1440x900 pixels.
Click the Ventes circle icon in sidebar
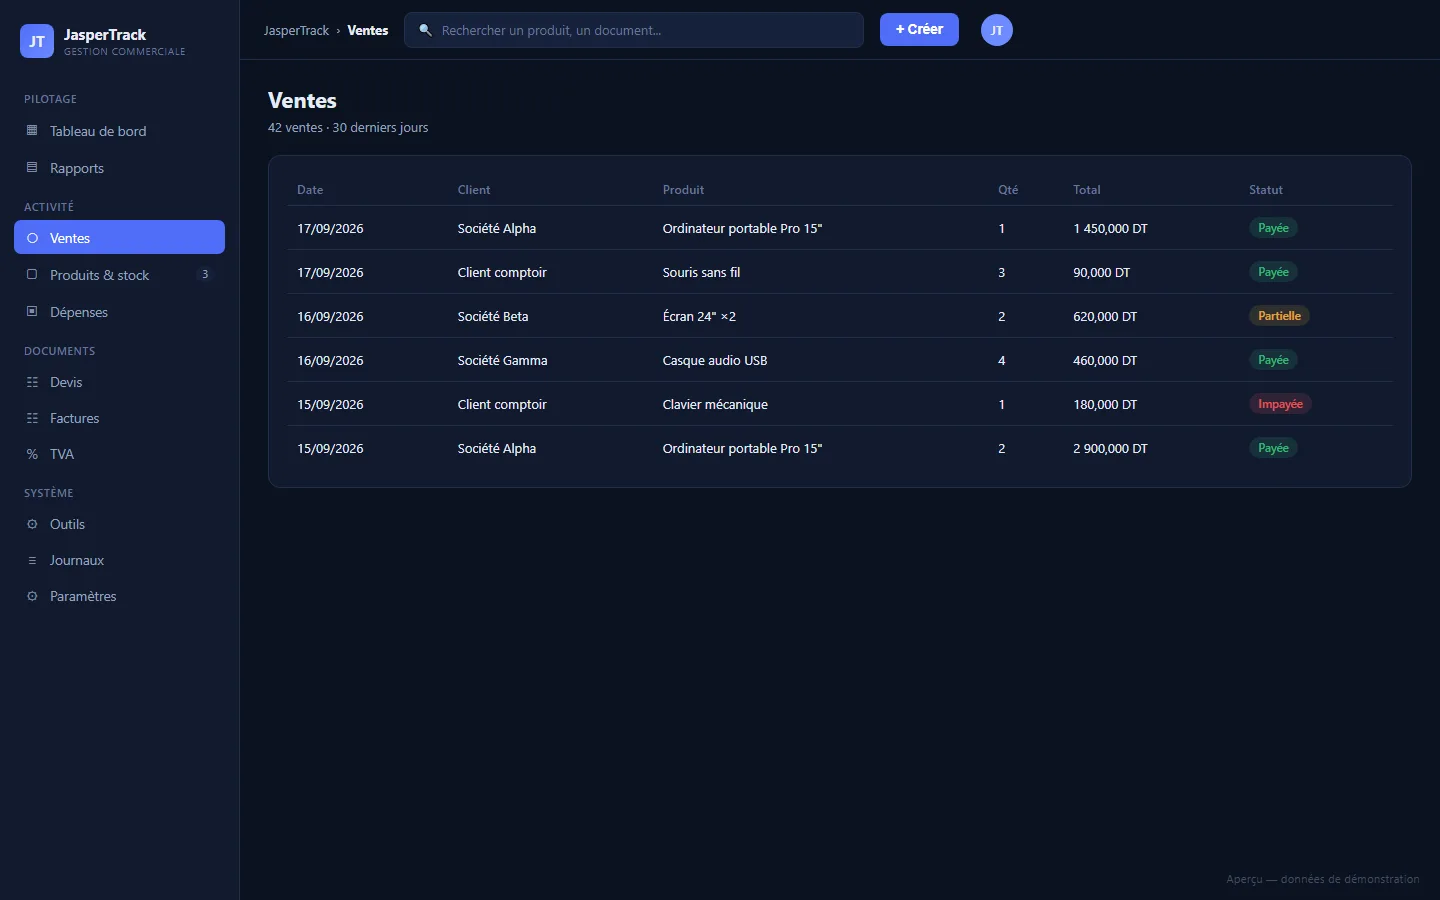[32, 238]
